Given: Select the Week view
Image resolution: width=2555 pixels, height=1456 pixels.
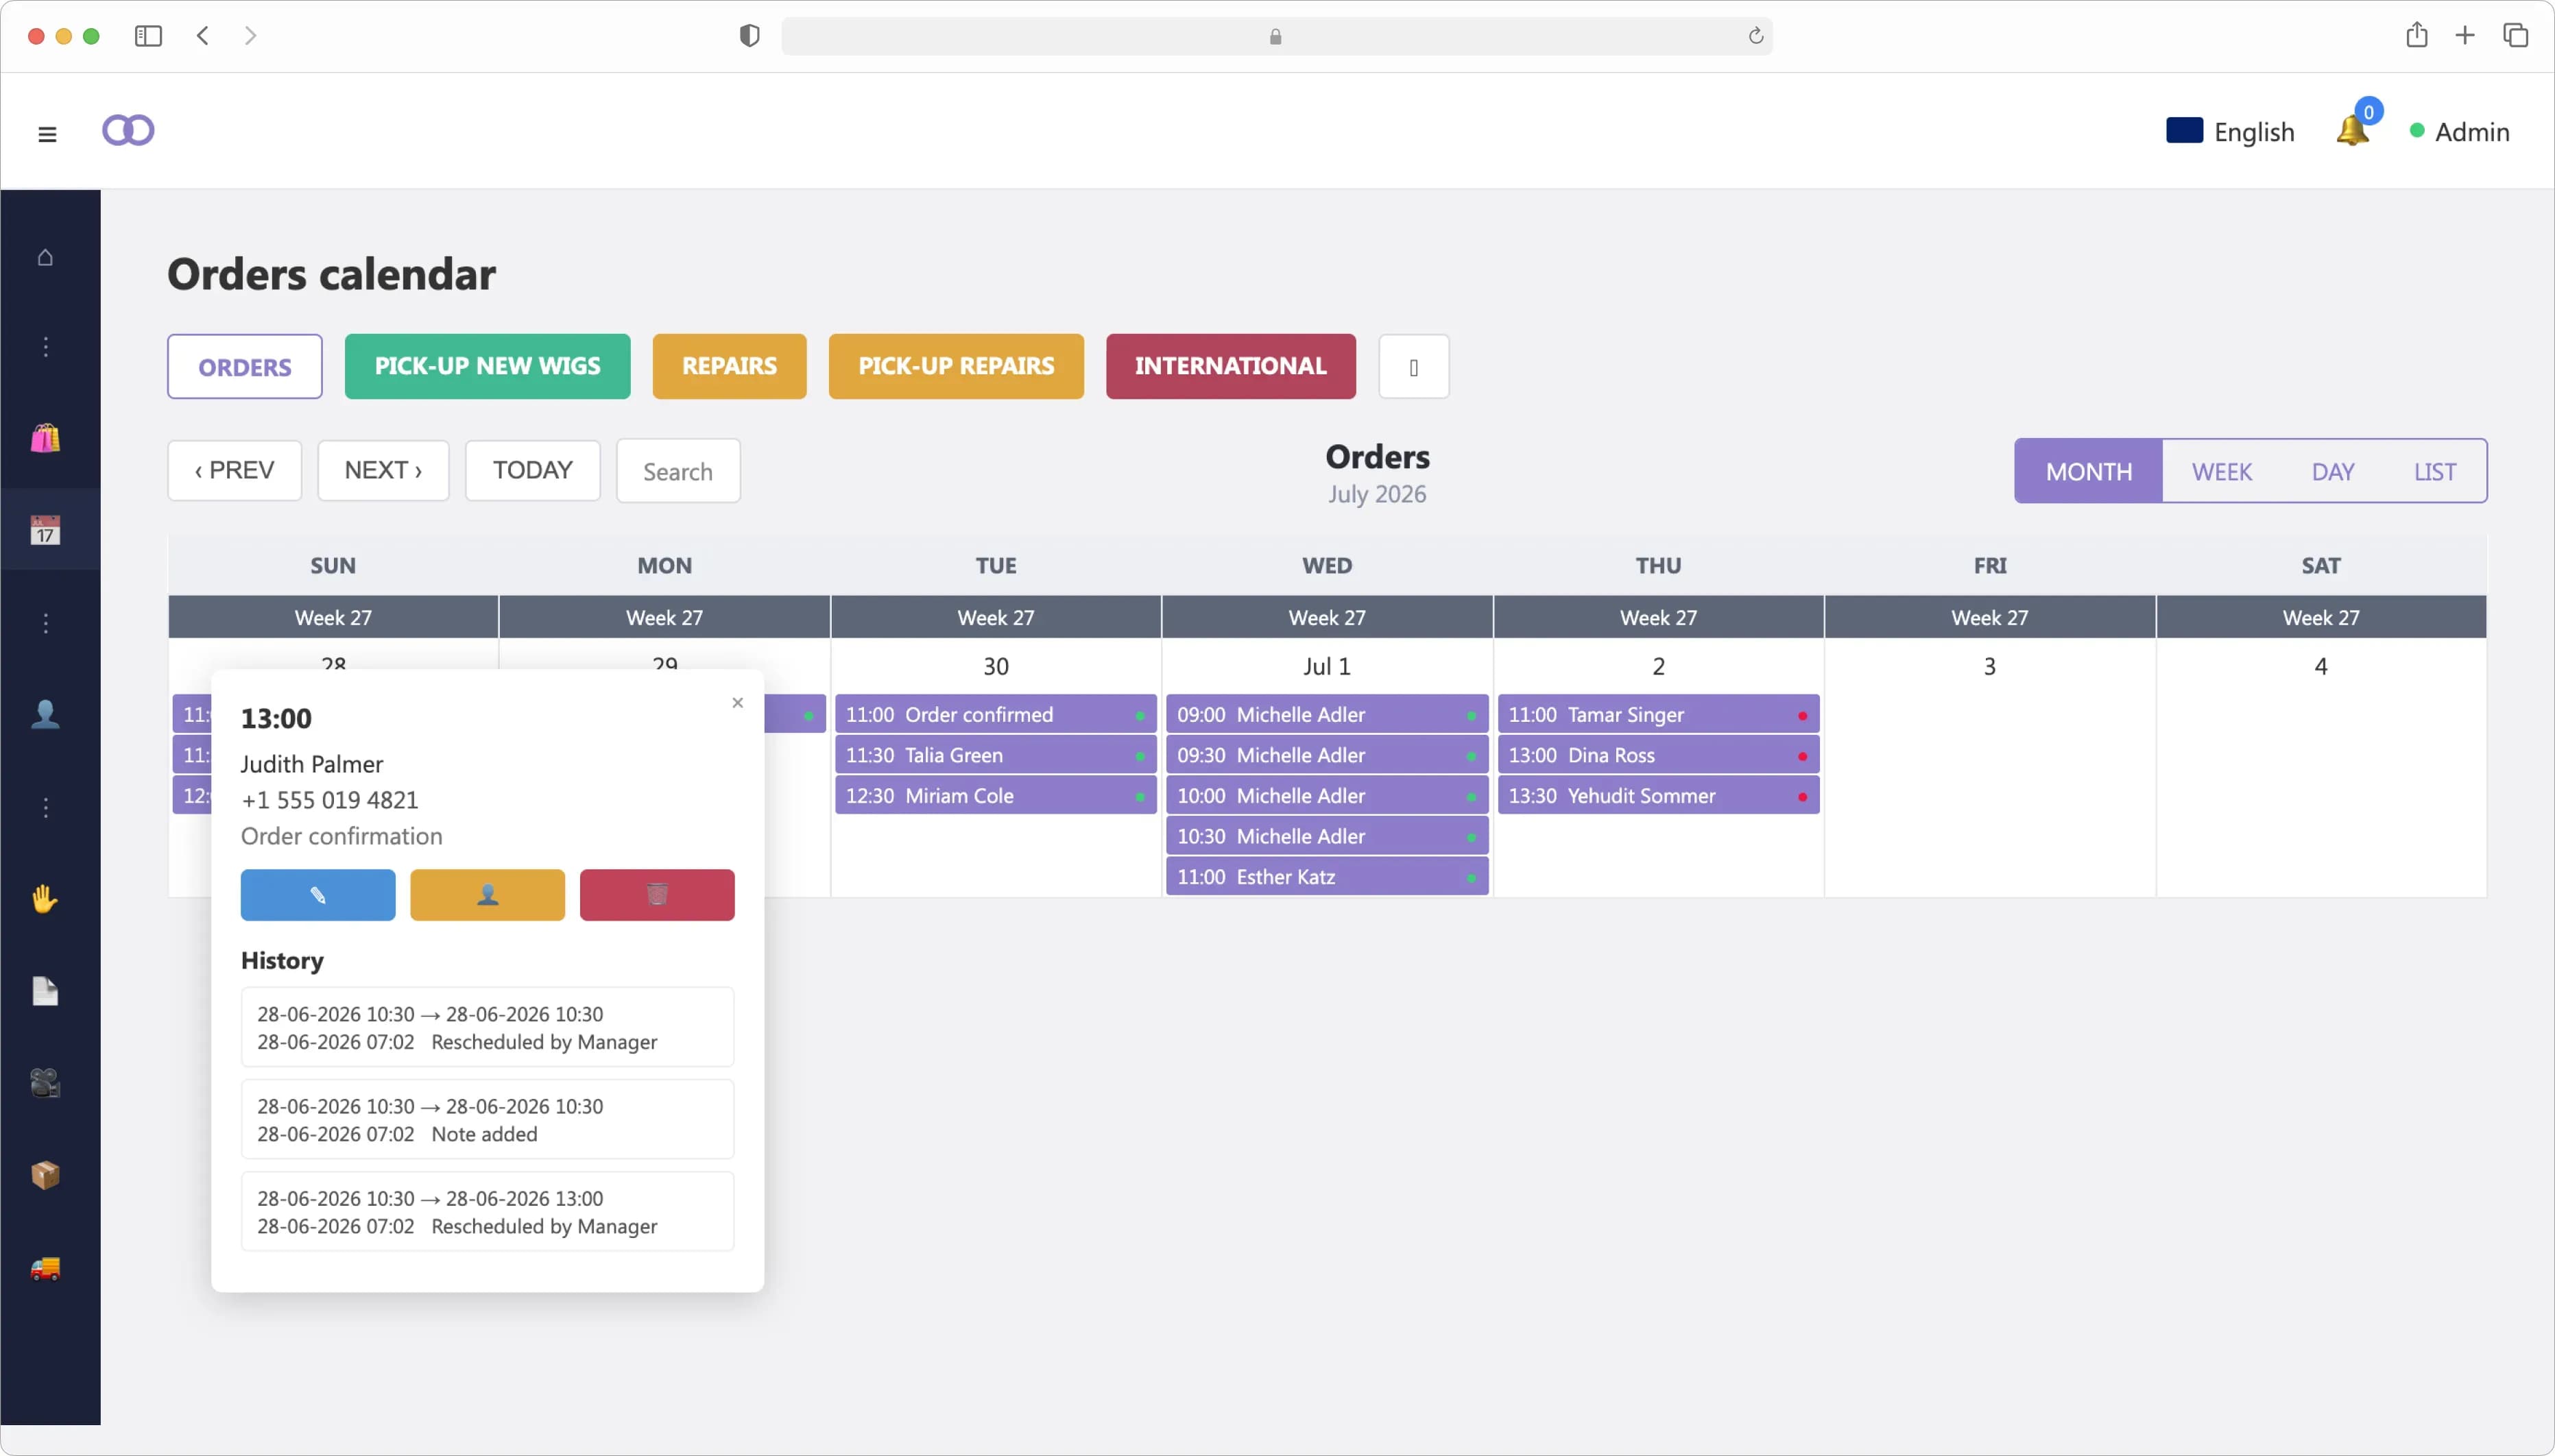Looking at the screenshot, I should click(x=2221, y=471).
